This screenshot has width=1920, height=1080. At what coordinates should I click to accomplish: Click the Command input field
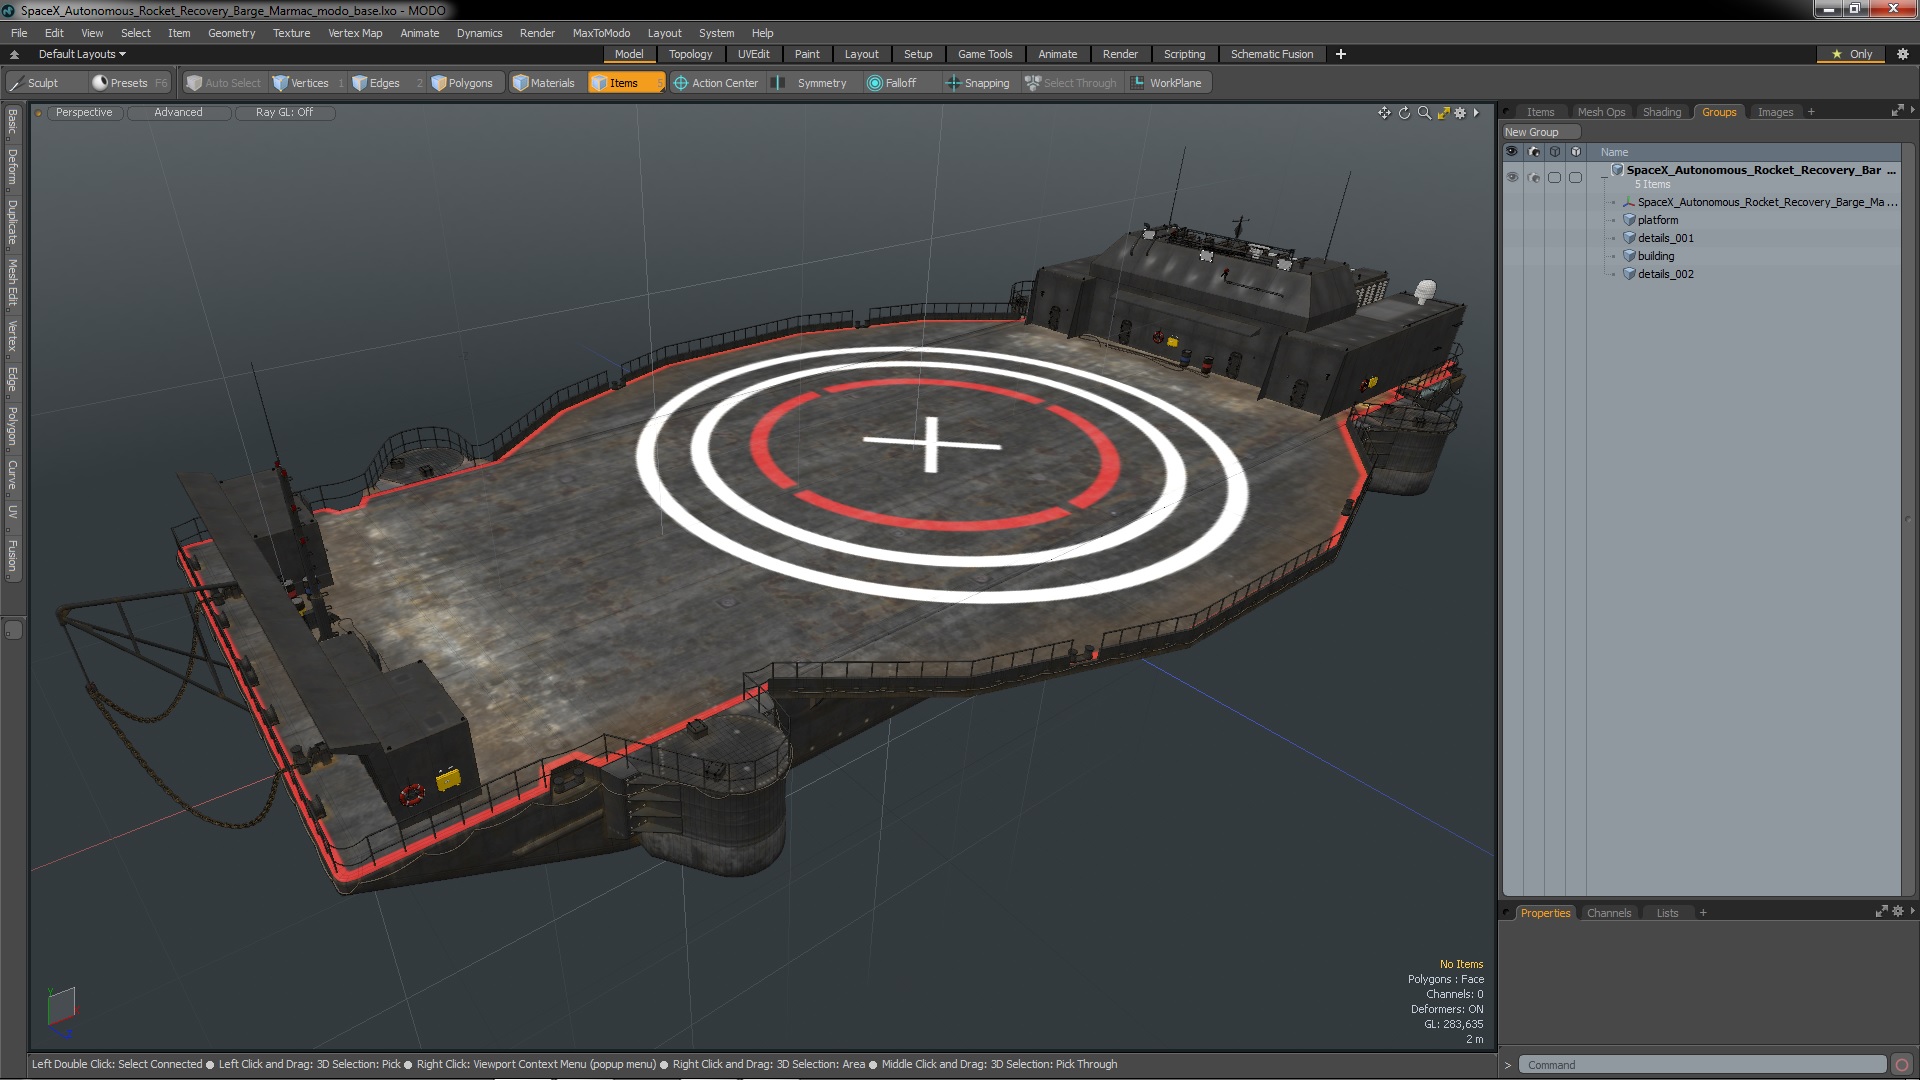1700,1065
